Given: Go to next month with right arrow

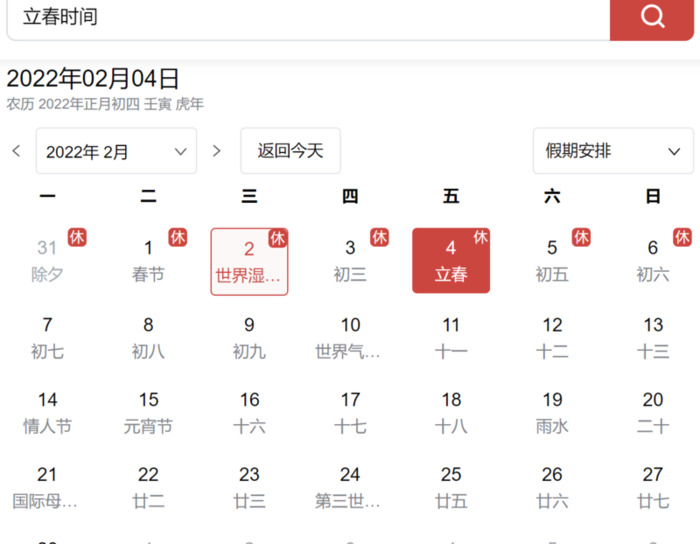Looking at the screenshot, I should (x=217, y=151).
